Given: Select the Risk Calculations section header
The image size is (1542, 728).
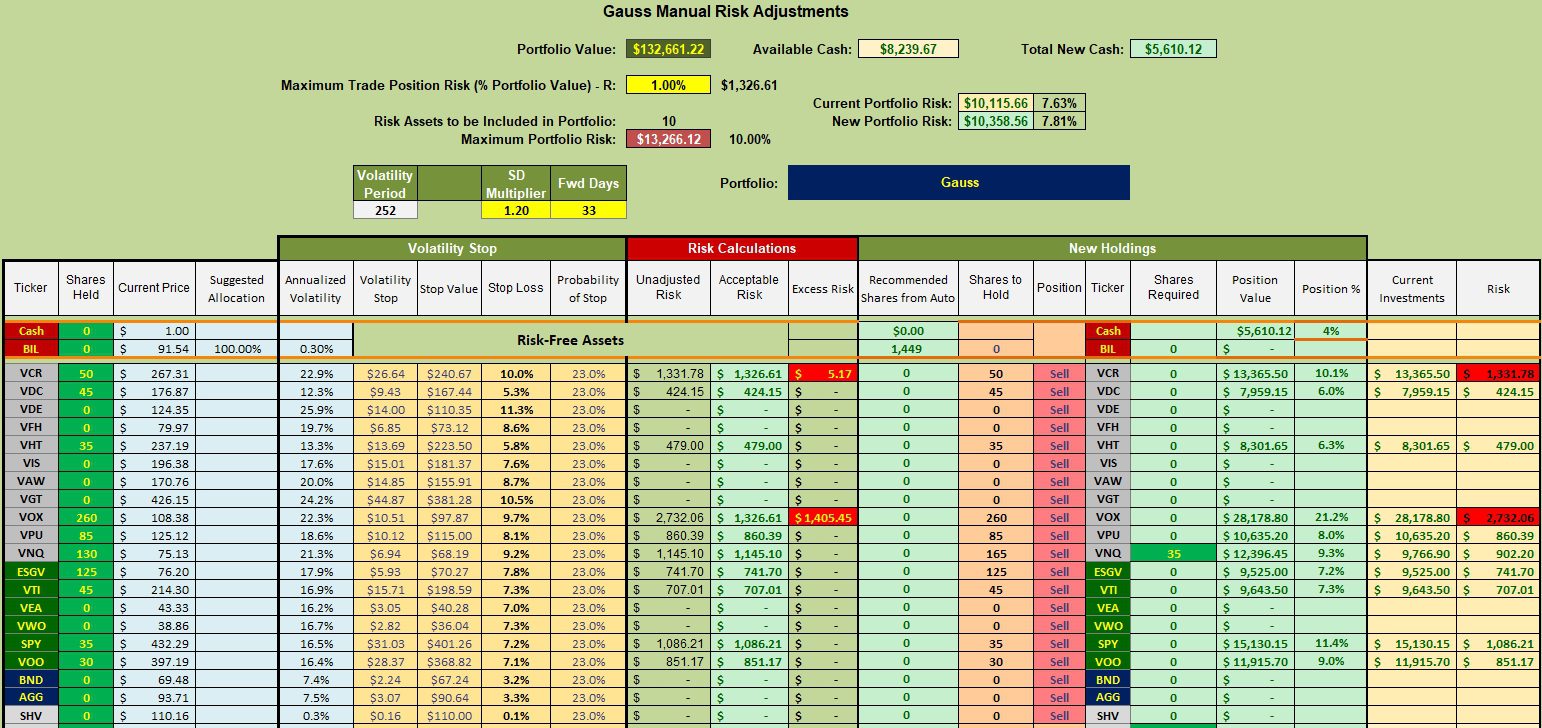Looking at the screenshot, I should tap(742, 248).
